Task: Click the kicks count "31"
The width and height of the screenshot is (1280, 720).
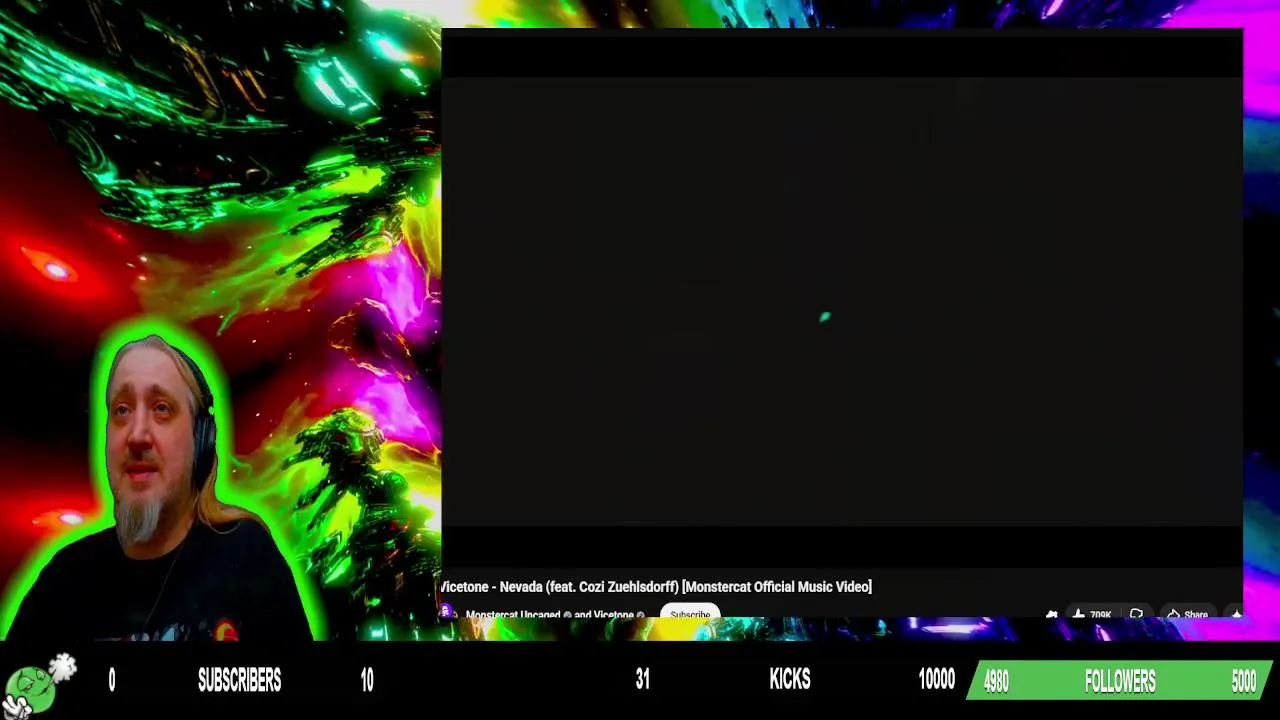Action: coord(642,680)
